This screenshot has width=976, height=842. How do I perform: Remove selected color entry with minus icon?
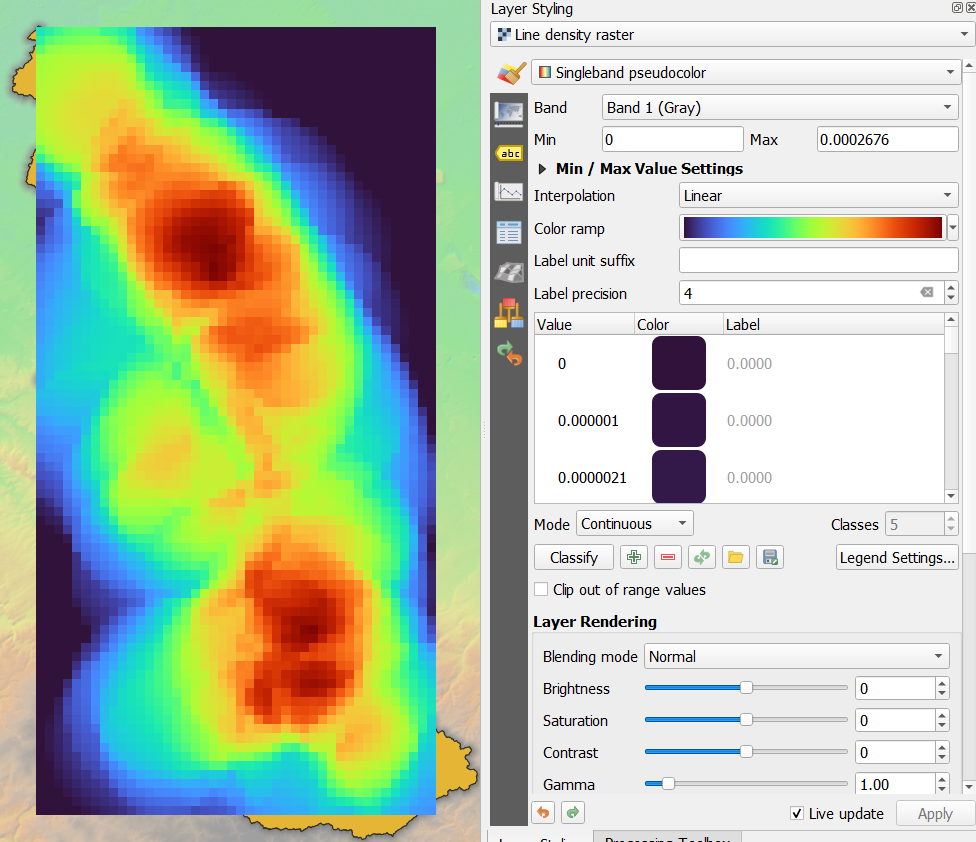click(667, 557)
